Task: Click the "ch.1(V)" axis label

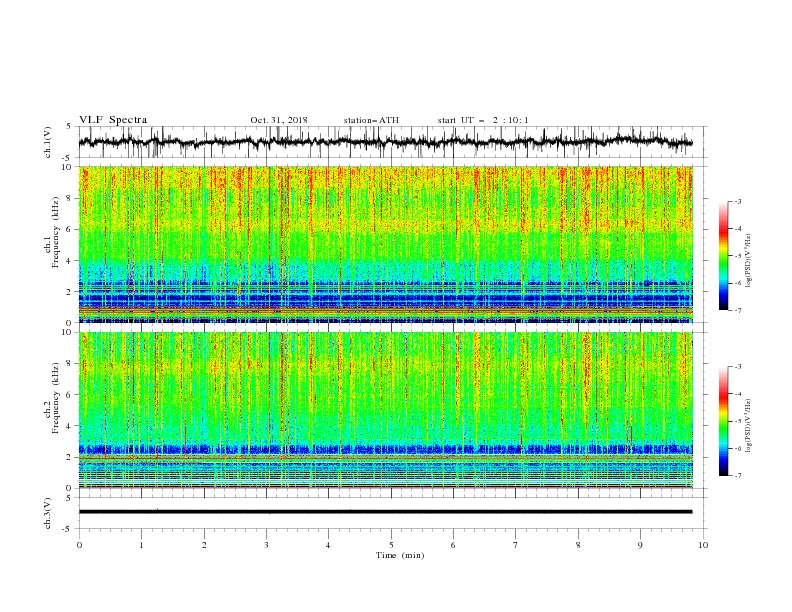Action: (48, 142)
